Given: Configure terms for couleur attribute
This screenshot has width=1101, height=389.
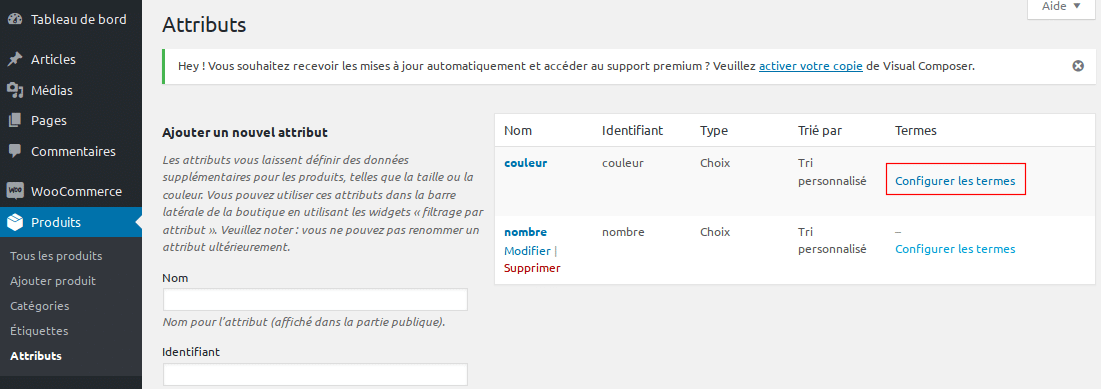Looking at the screenshot, I should (955, 180).
